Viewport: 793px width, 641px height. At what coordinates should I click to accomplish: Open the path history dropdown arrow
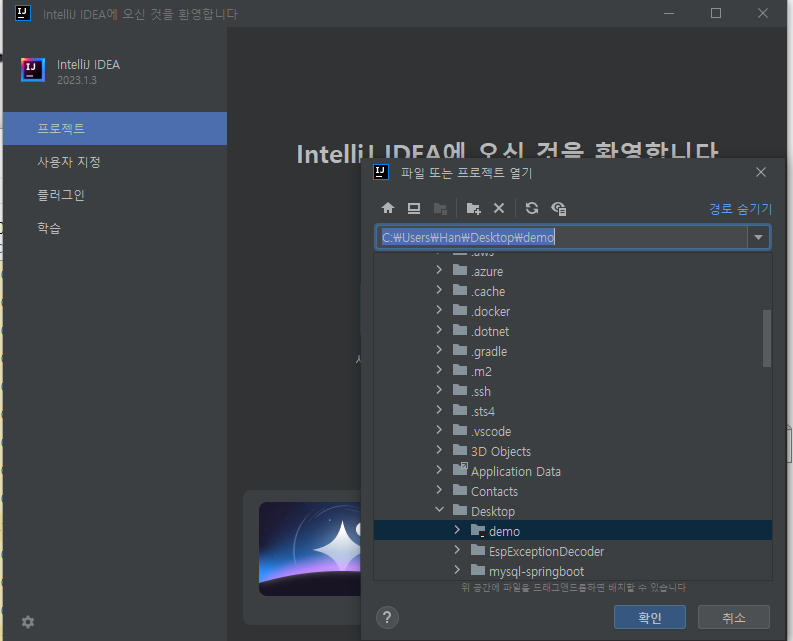tap(758, 237)
